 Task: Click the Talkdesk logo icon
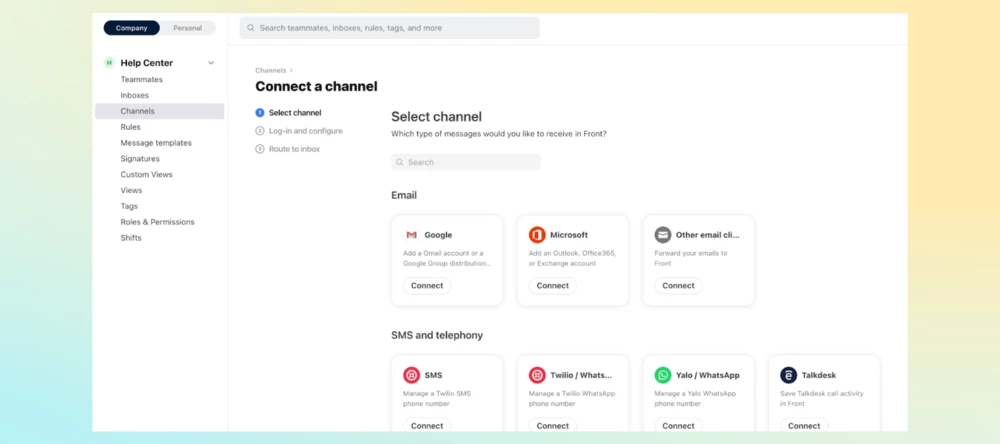788,375
